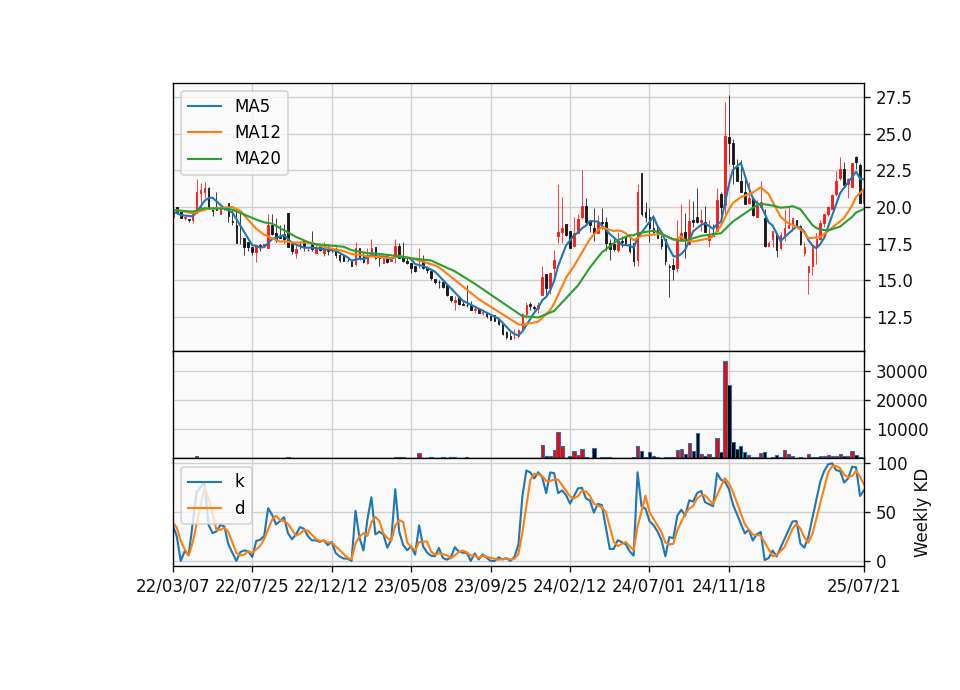This screenshot has height=690, width=960.
Task: Select the 25/07/21 date tick label
Action: 864,586
